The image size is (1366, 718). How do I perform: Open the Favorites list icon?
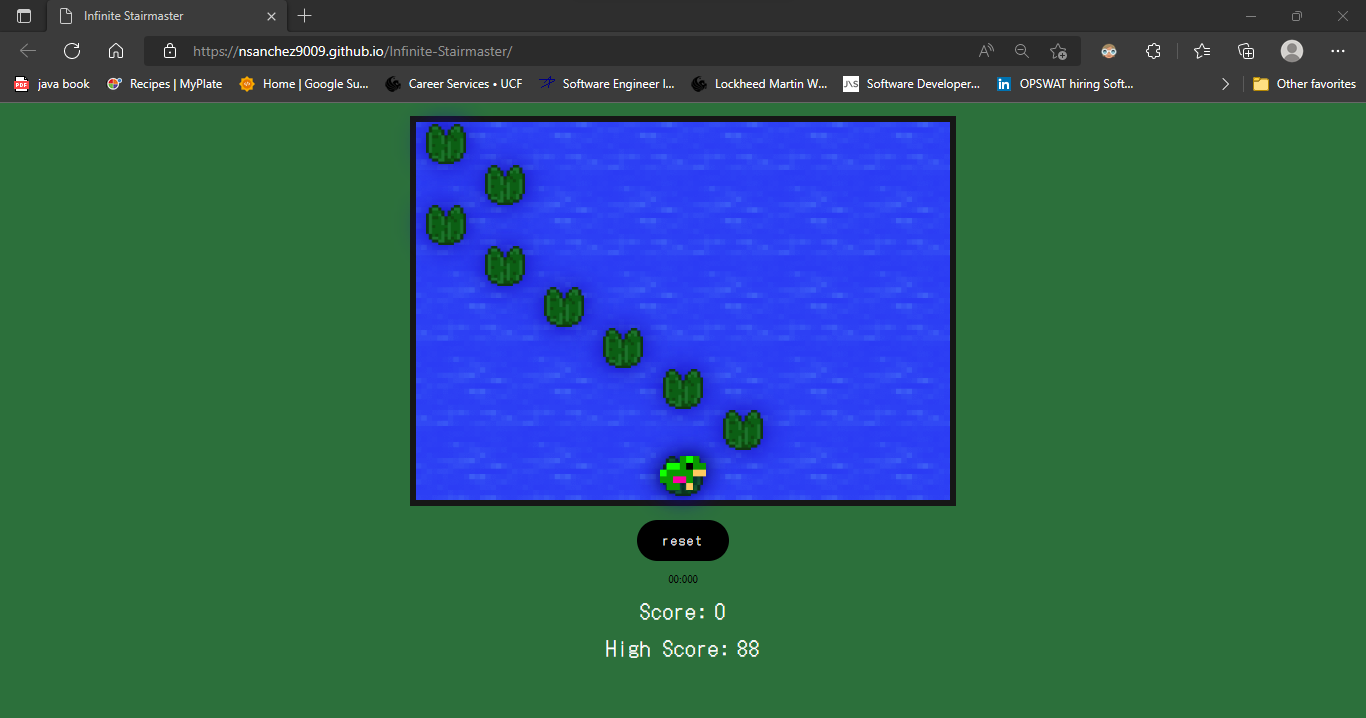pos(1202,51)
